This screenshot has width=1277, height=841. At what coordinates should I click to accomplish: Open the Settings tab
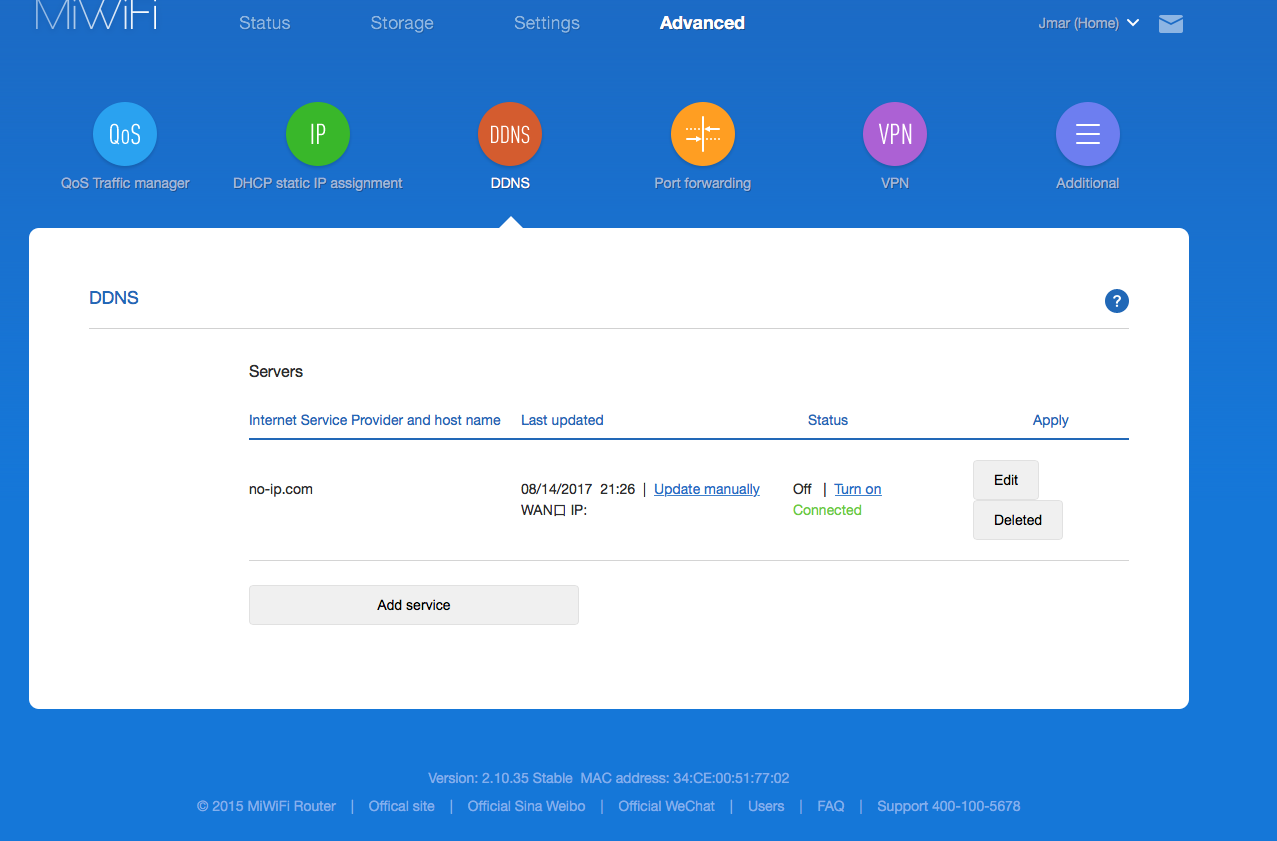pos(546,23)
